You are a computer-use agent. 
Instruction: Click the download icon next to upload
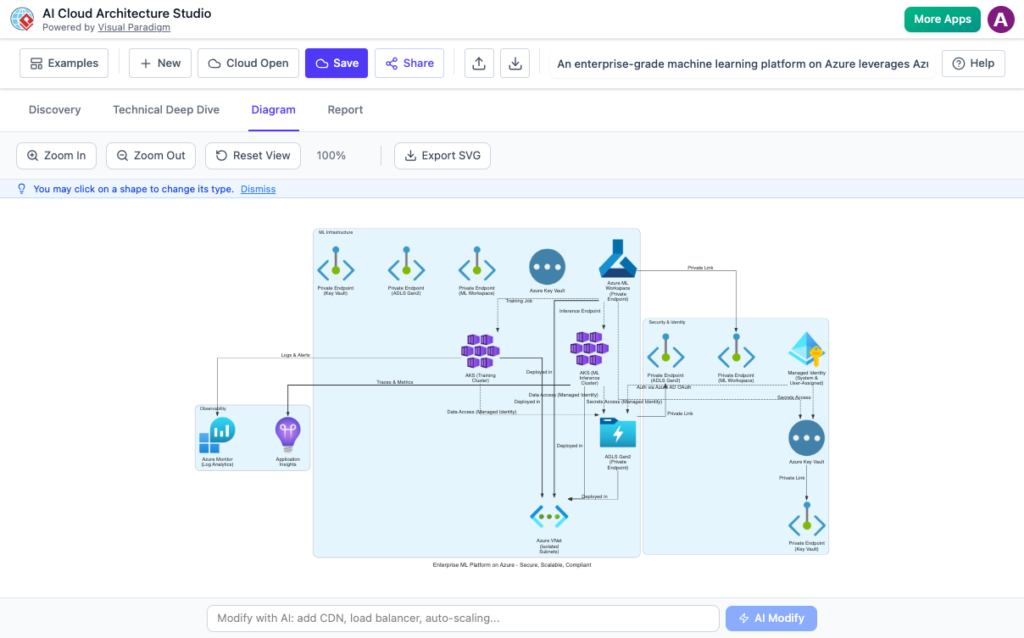(x=515, y=63)
